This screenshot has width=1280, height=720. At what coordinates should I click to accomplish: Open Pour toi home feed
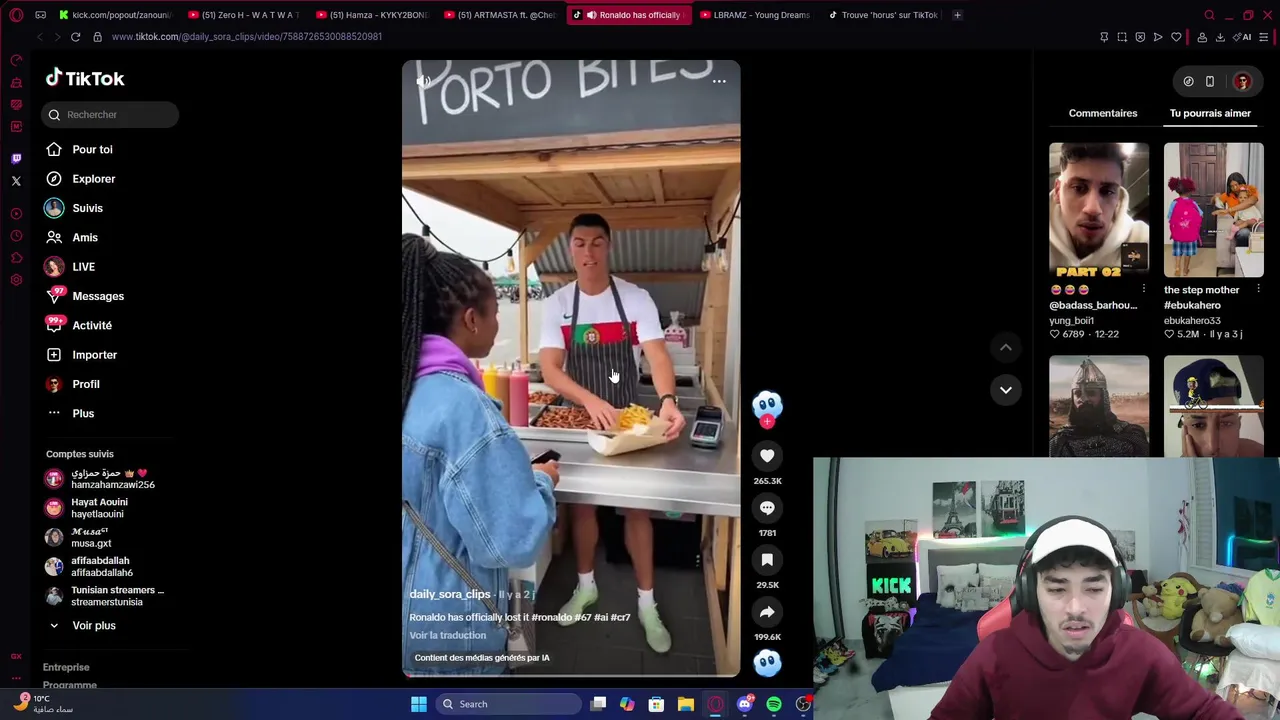[x=92, y=149]
